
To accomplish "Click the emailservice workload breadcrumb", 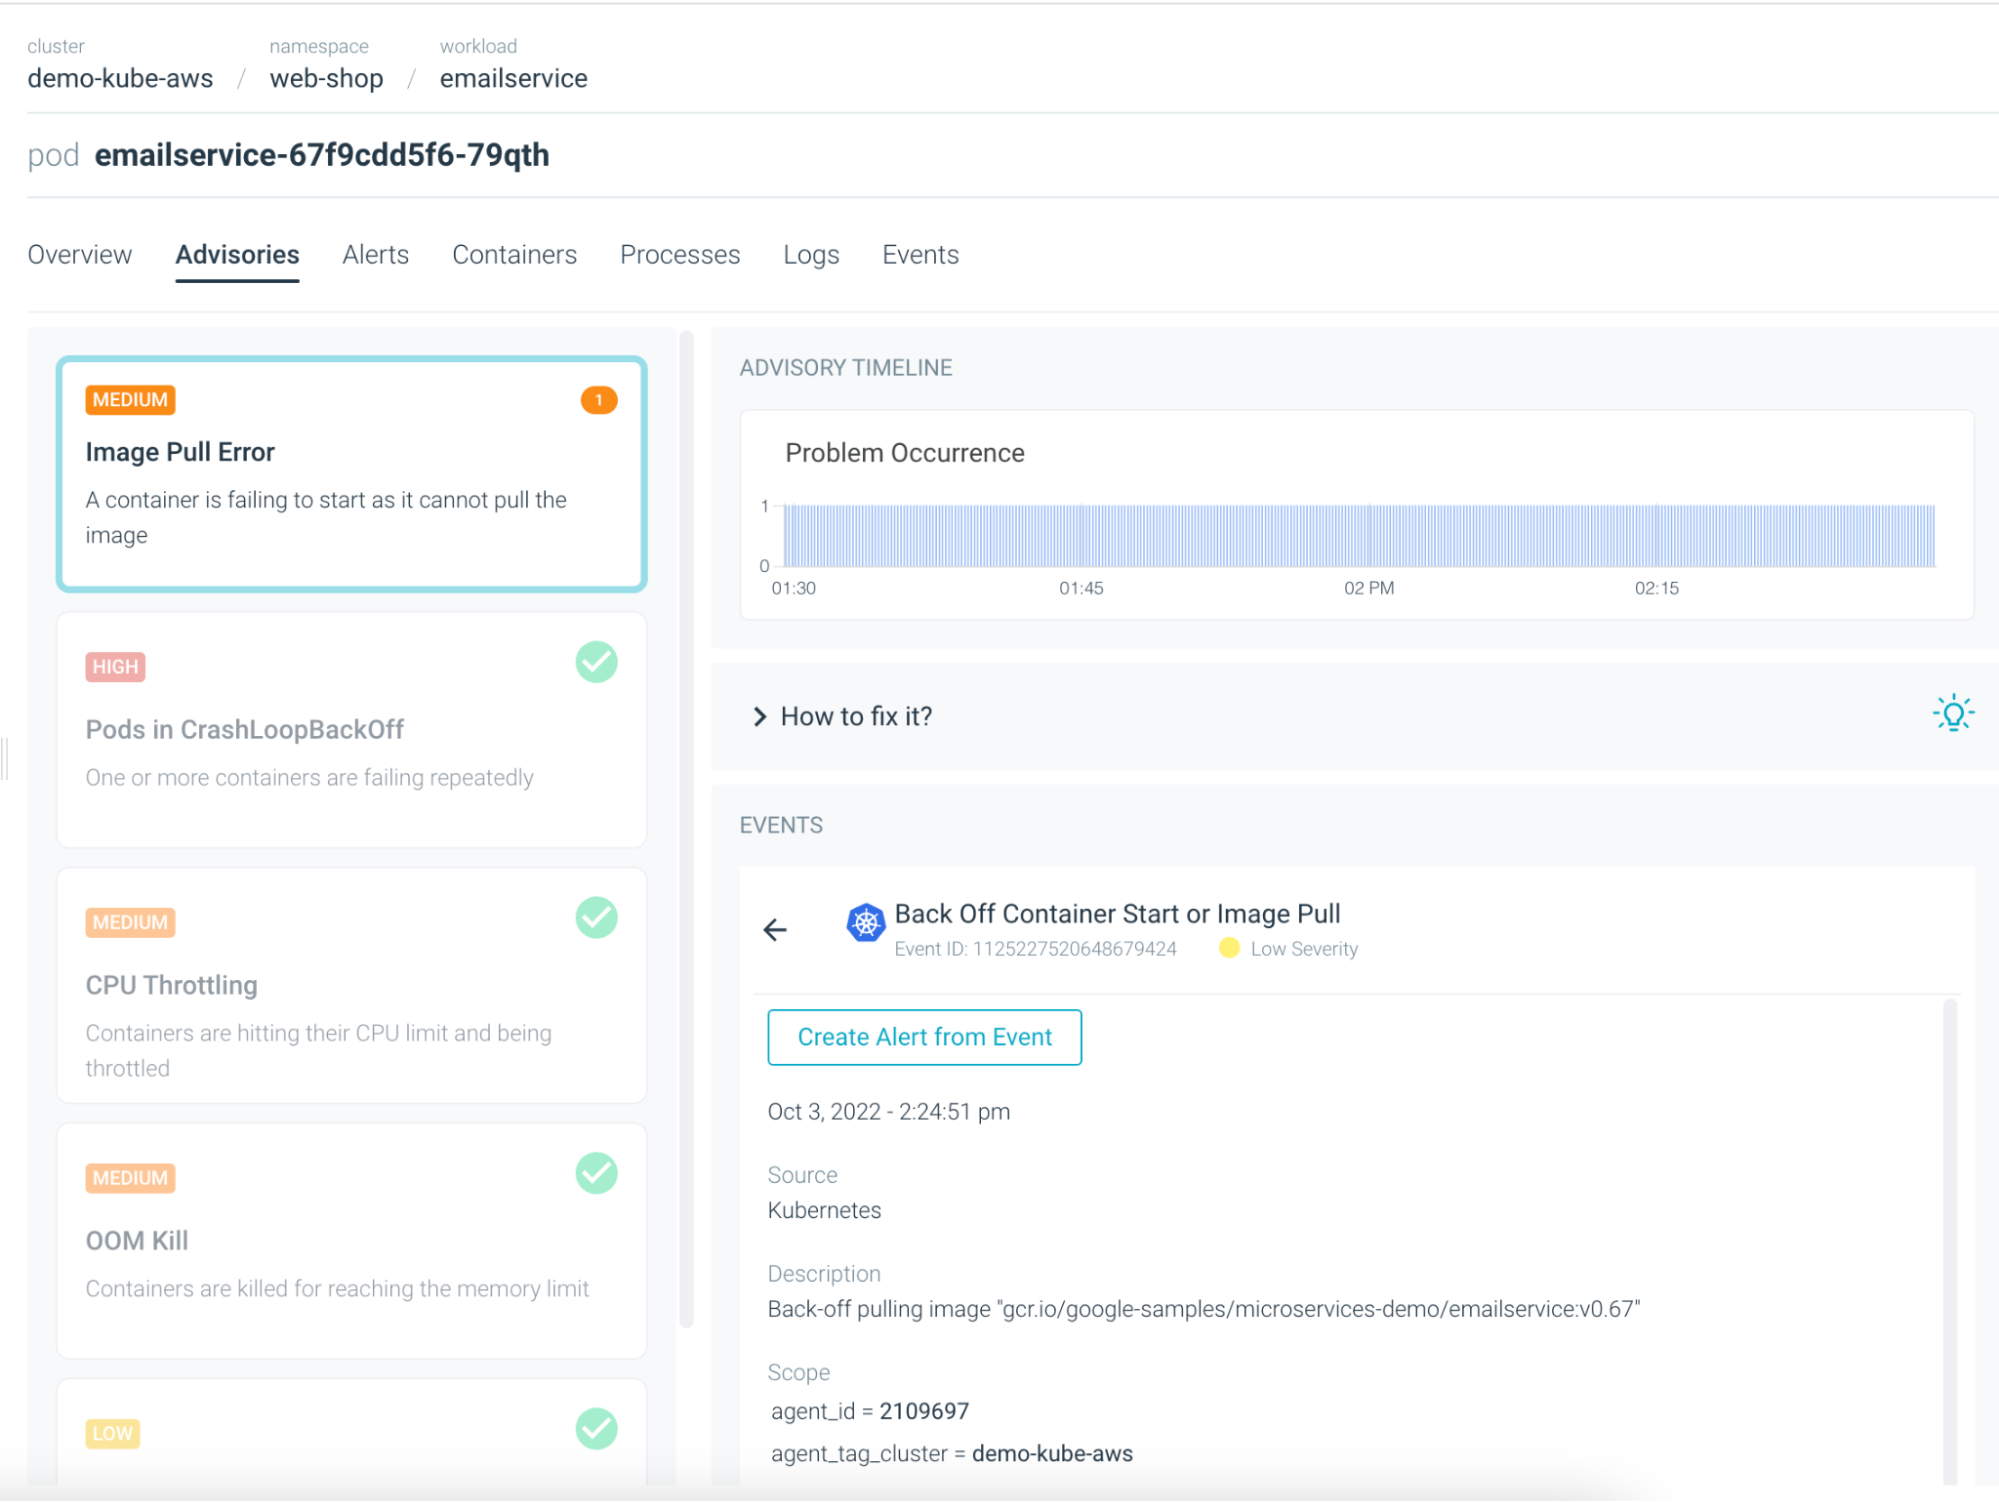I will [x=513, y=78].
